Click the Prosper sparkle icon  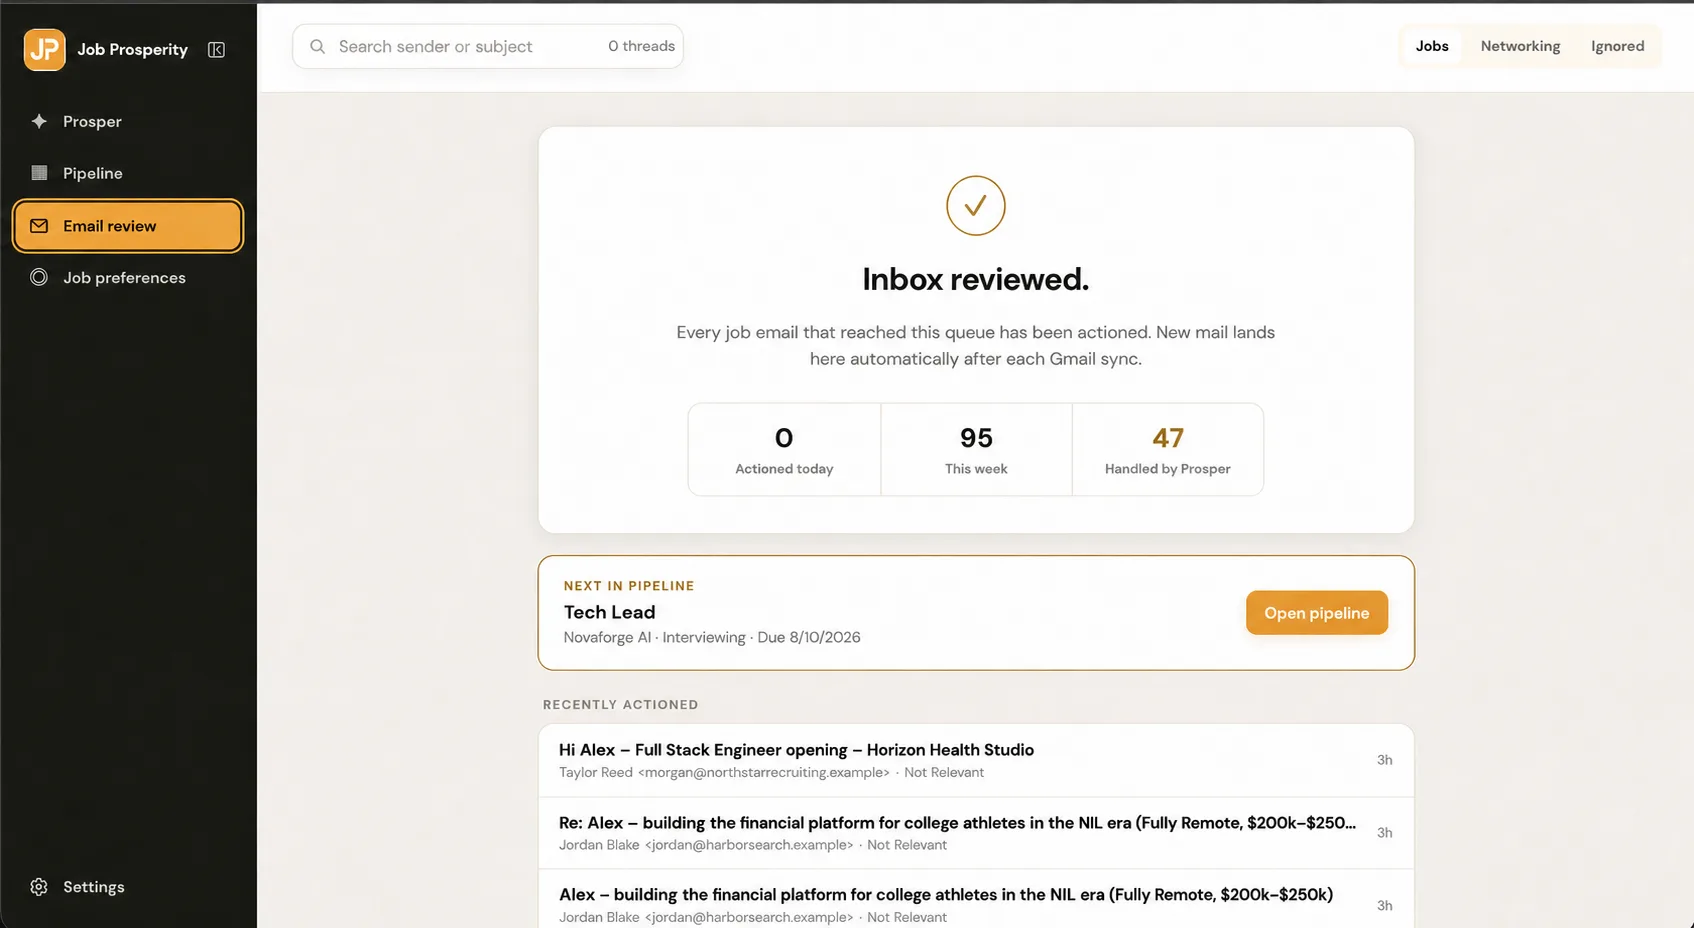[39, 121]
